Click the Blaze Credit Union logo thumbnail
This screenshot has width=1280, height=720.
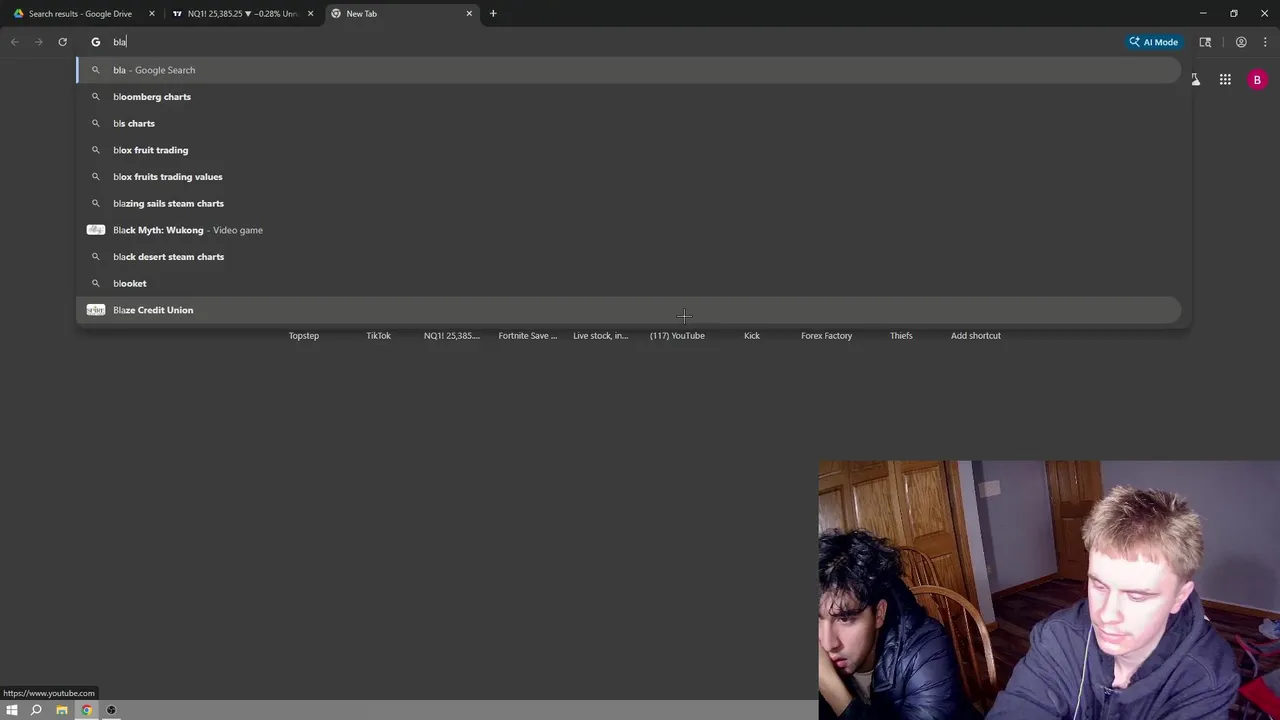pyautogui.click(x=96, y=310)
